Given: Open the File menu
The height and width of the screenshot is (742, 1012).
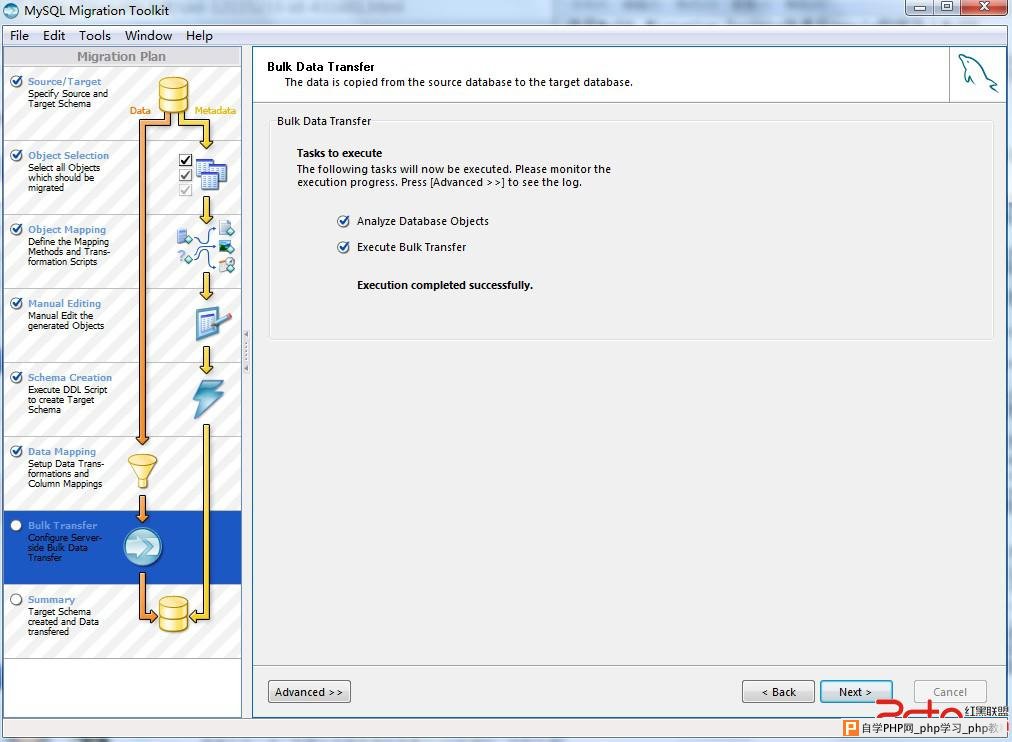Looking at the screenshot, I should click(x=19, y=35).
